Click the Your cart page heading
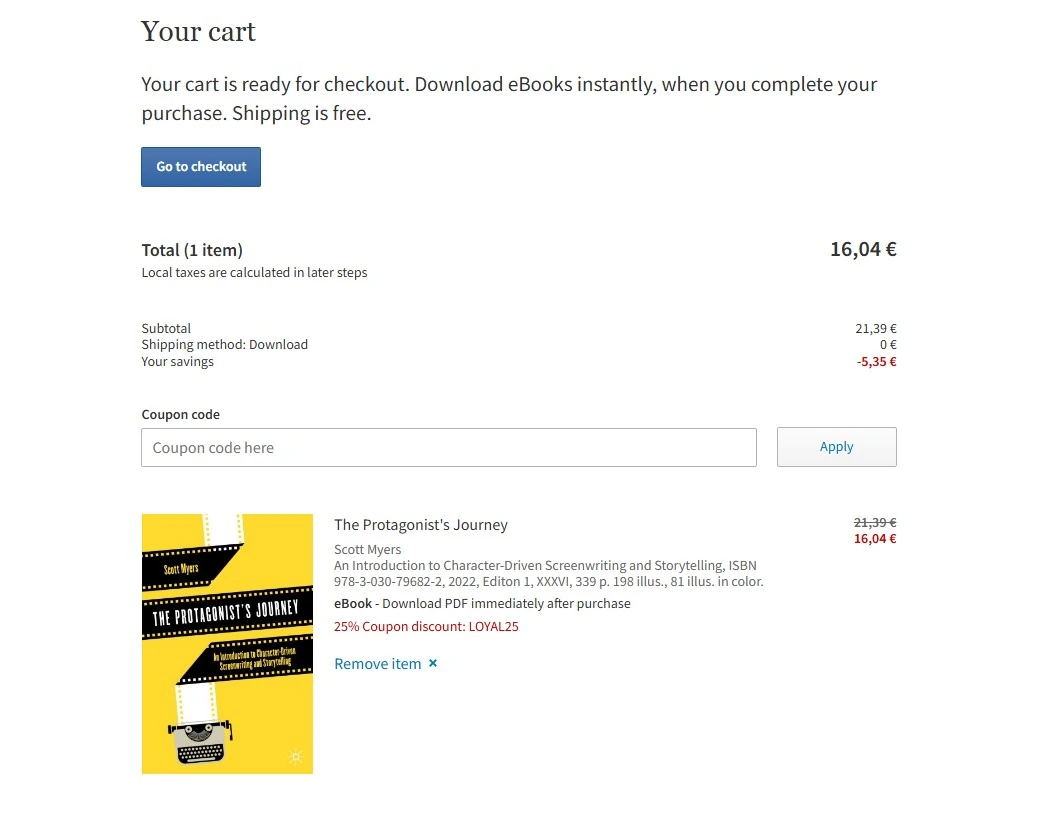Screen dimensions: 1051x823 [198, 32]
